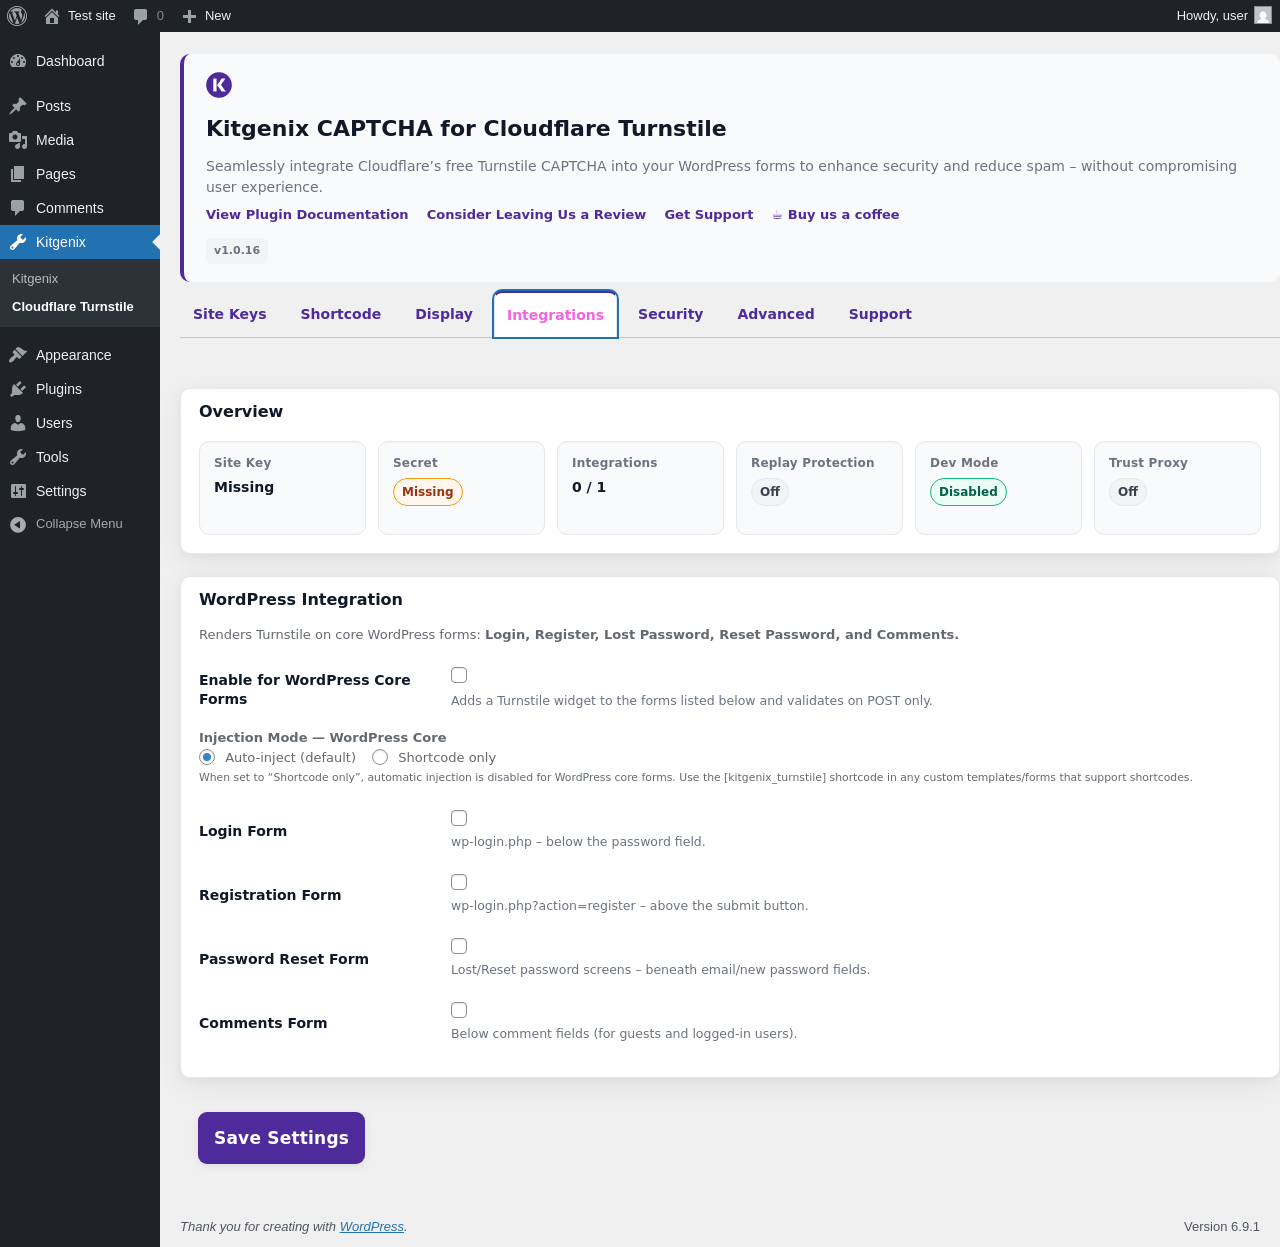
Task: Tick the Login Form checkbox
Action: tap(459, 818)
